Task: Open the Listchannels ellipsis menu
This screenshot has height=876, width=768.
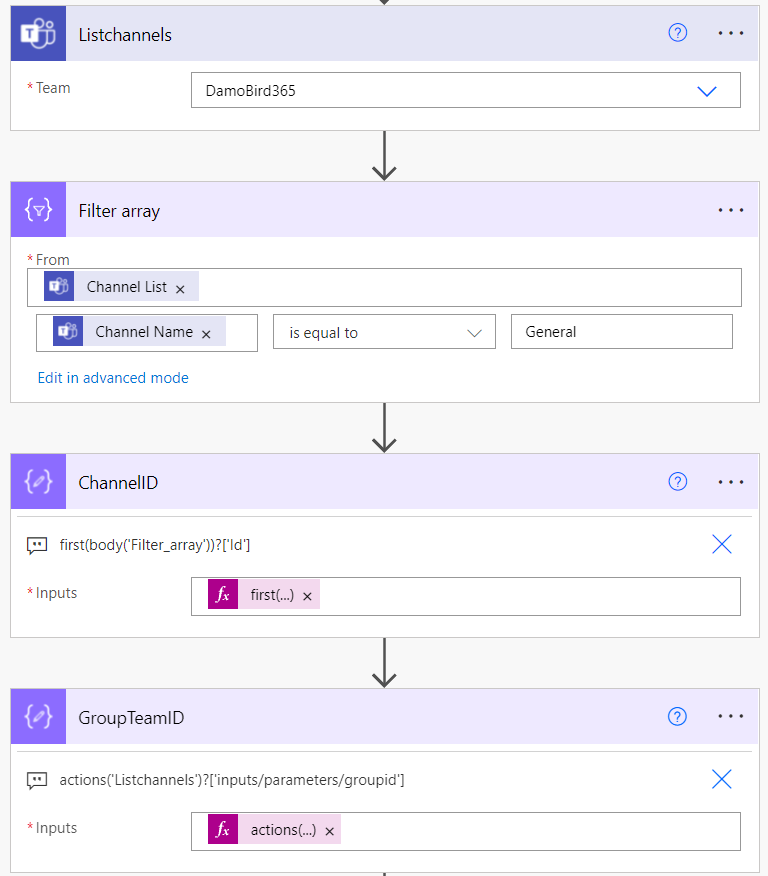Action: pyautogui.click(x=731, y=33)
